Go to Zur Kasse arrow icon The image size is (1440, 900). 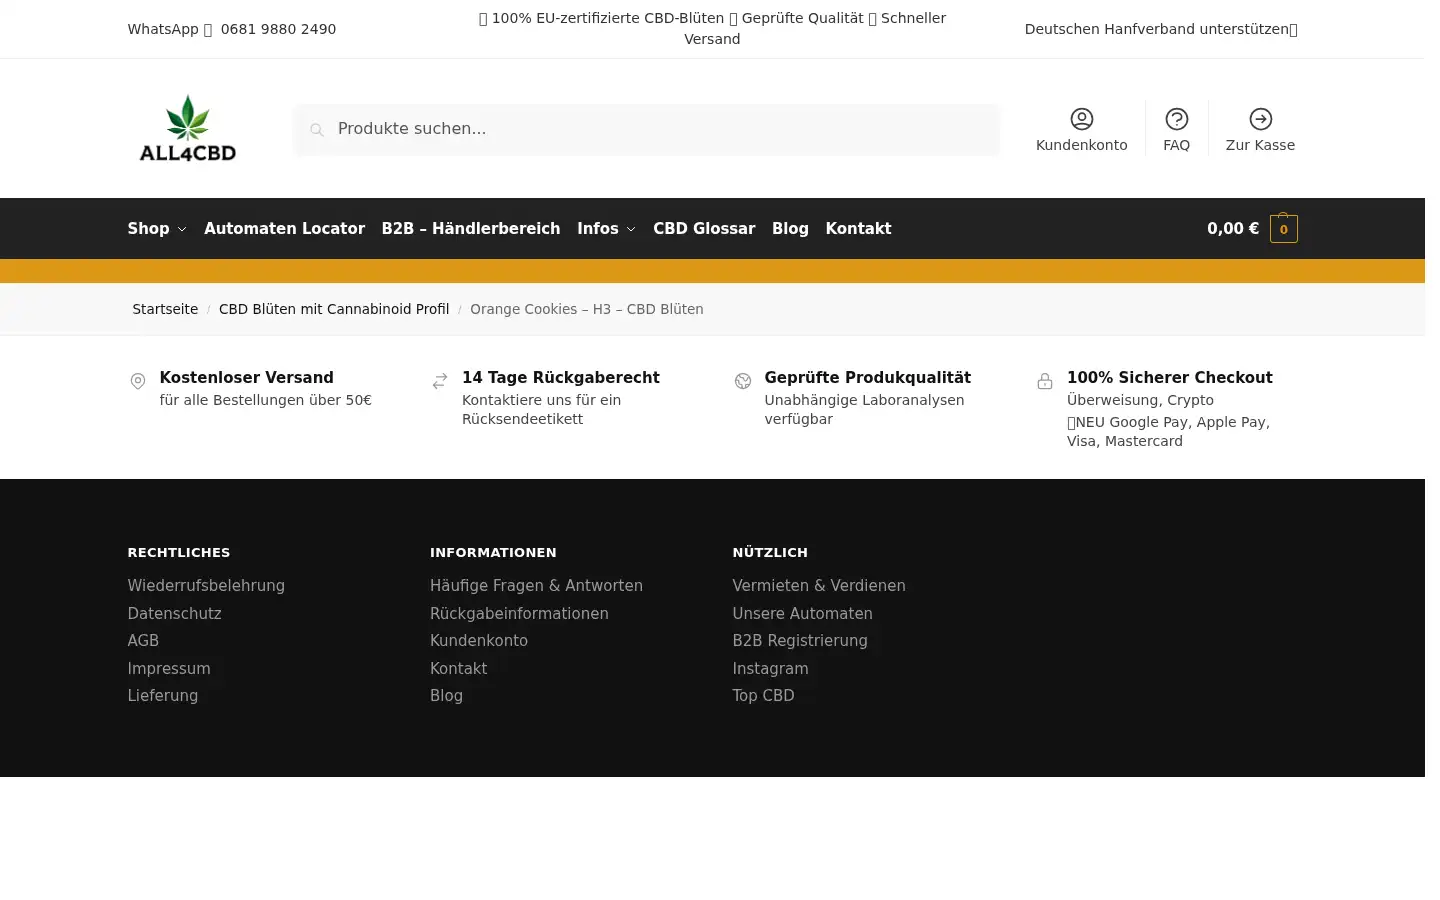coord(1261,119)
